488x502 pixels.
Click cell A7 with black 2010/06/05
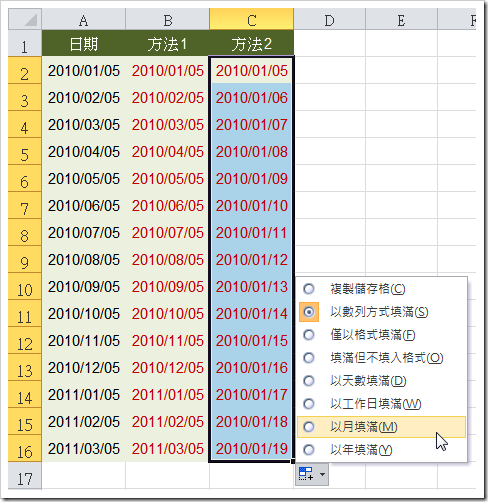84,205
